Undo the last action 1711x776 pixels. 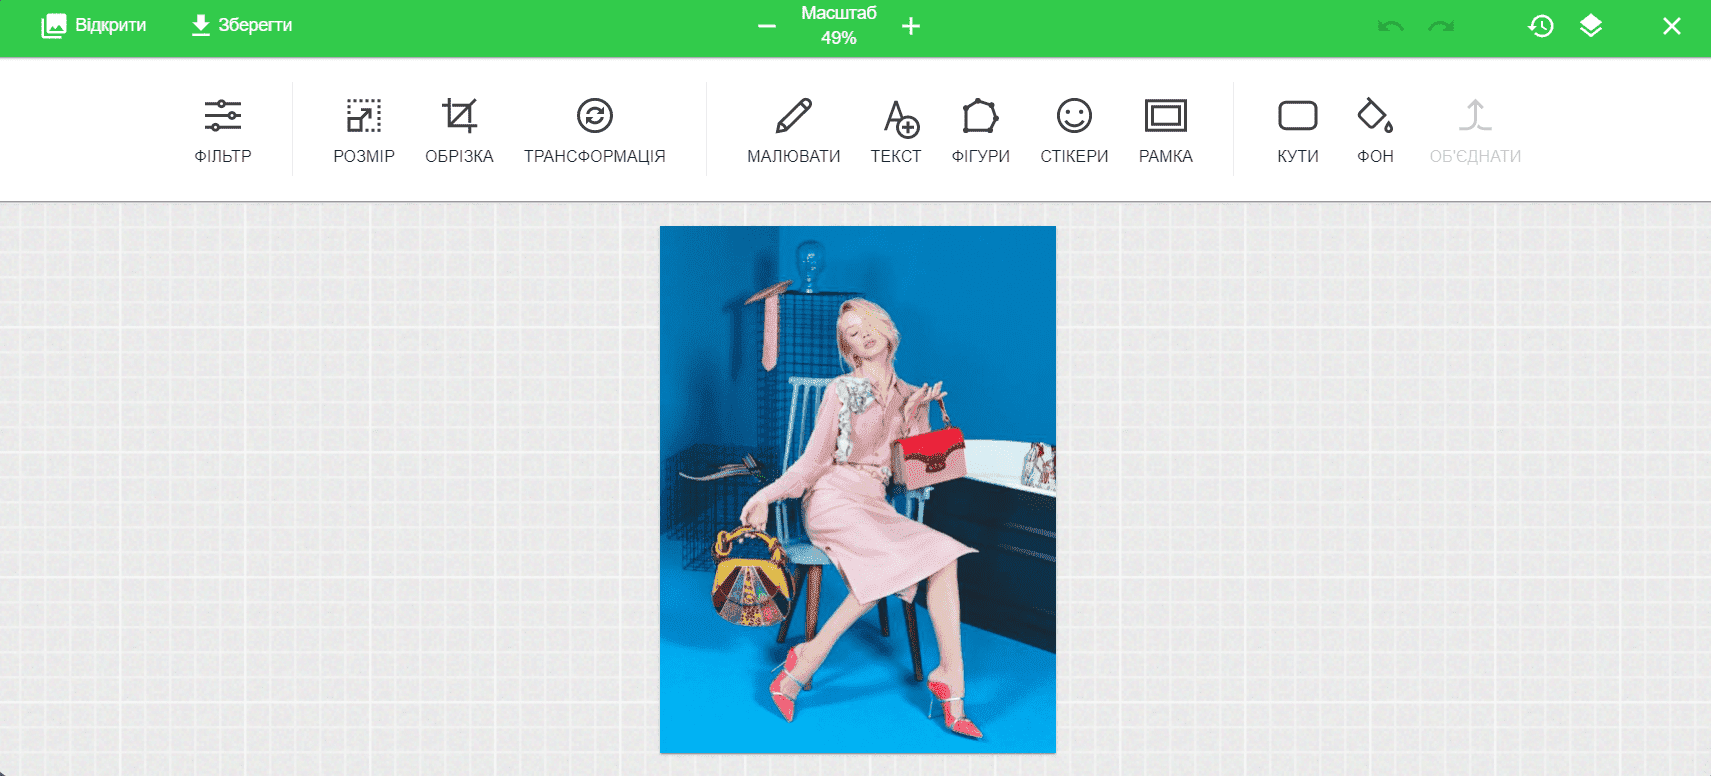click(x=1390, y=26)
